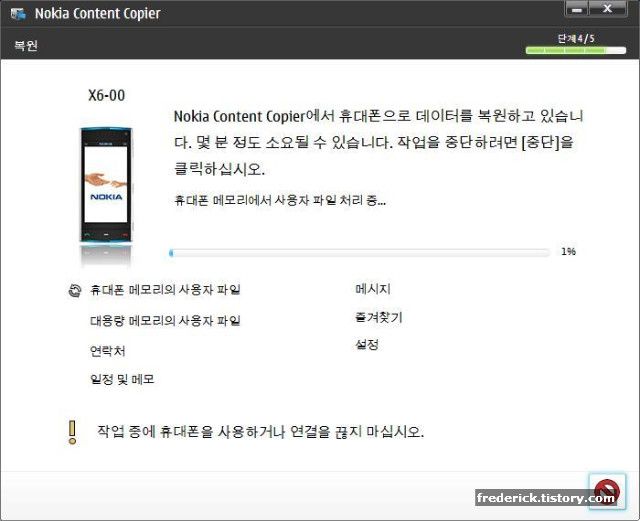The height and width of the screenshot is (521, 640).
Task: Close the Nokia Content Copier window
Action: [x=607, y=9]
